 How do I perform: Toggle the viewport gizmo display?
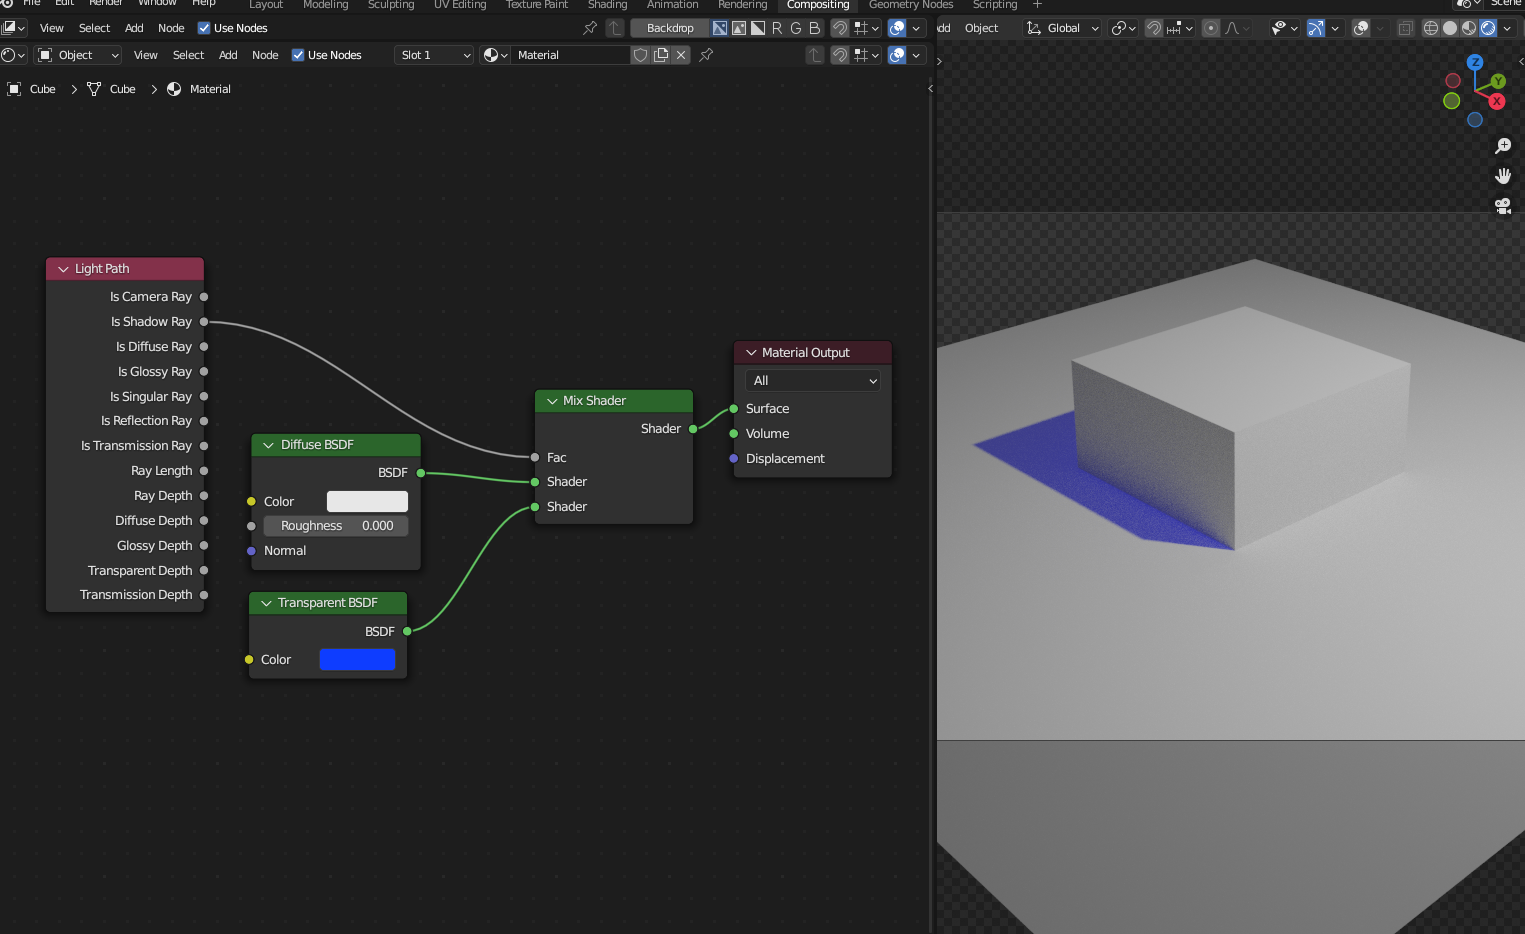[1316, 28]
